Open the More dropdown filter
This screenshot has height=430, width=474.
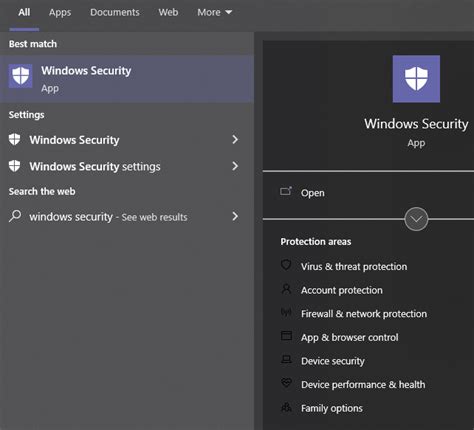(214, 12)
